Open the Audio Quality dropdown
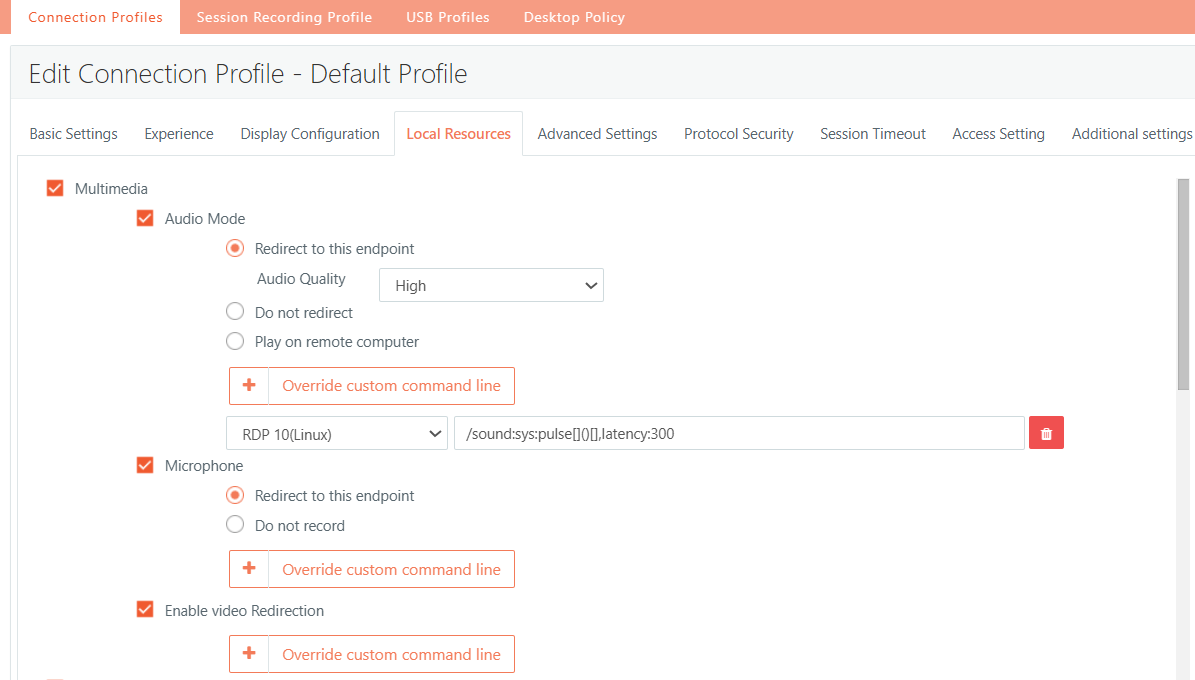The width and height of the screenshot is (1195, 680). [491, 285]
